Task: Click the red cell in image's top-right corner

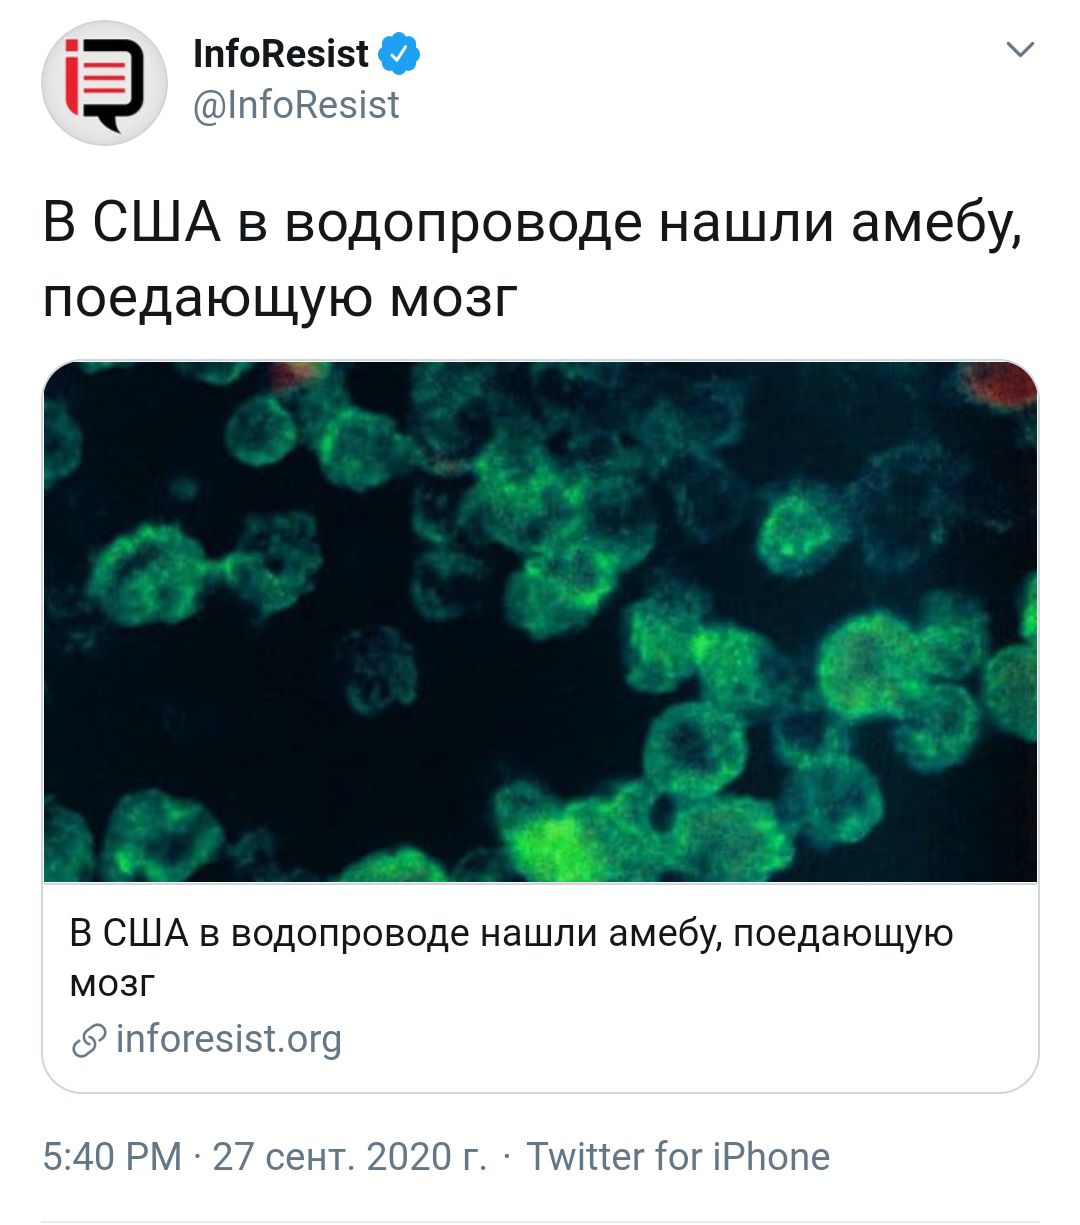Action: coord(1002,385)
